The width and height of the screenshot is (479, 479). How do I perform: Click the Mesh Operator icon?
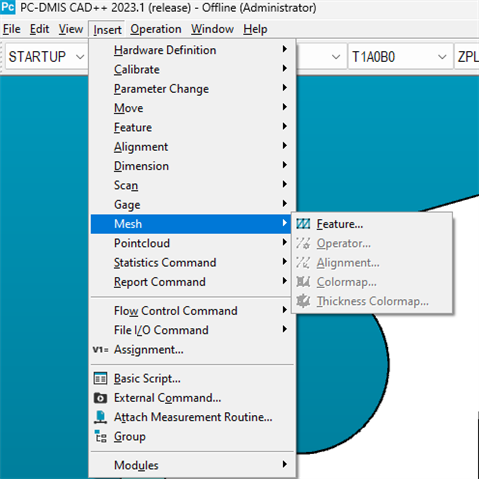(x=303, y=243)
